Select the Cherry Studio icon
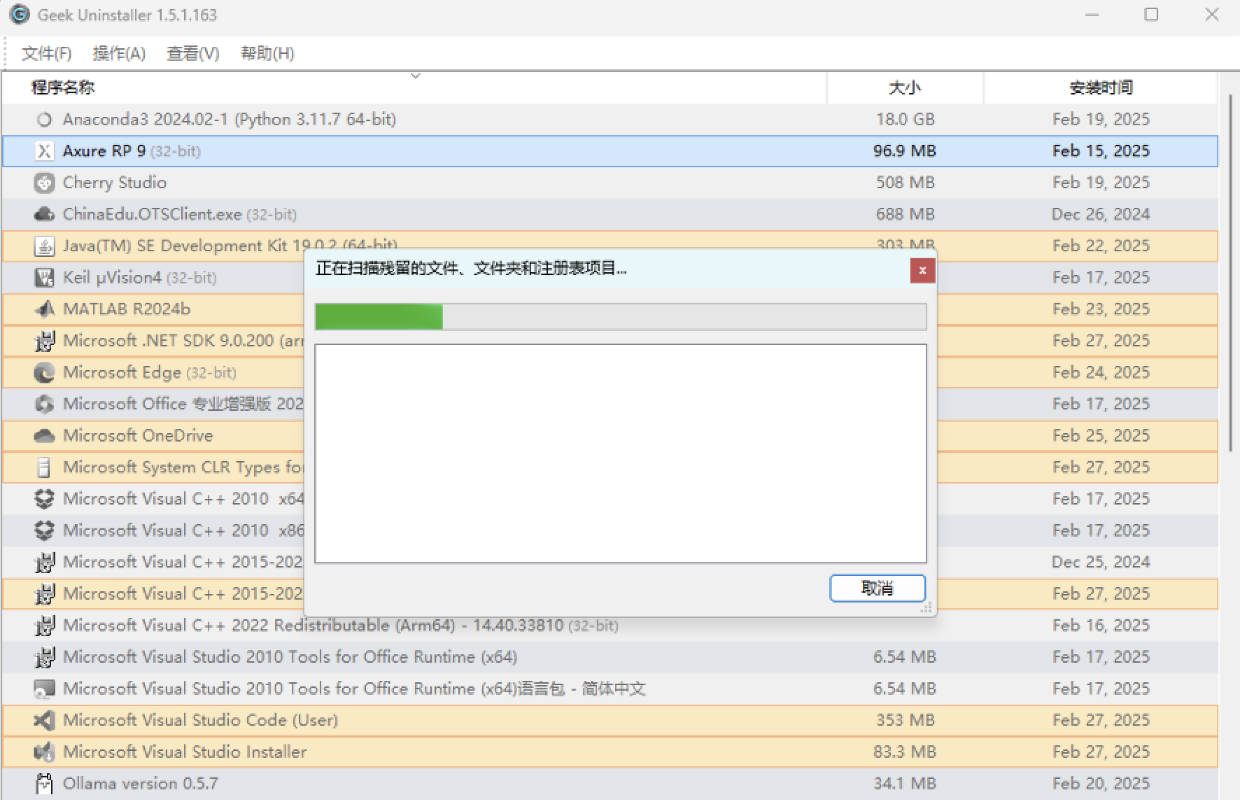Image resolution: width=1240 pixels, height=800 pixels. pyautogui.click(x=43, y=183)
